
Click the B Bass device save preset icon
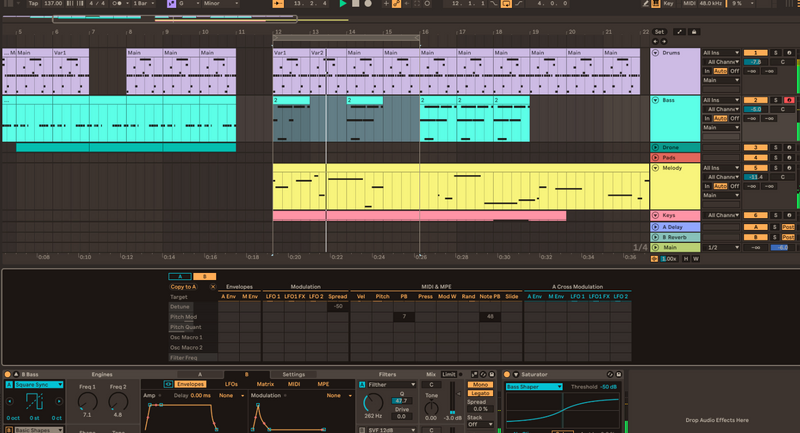492,374
